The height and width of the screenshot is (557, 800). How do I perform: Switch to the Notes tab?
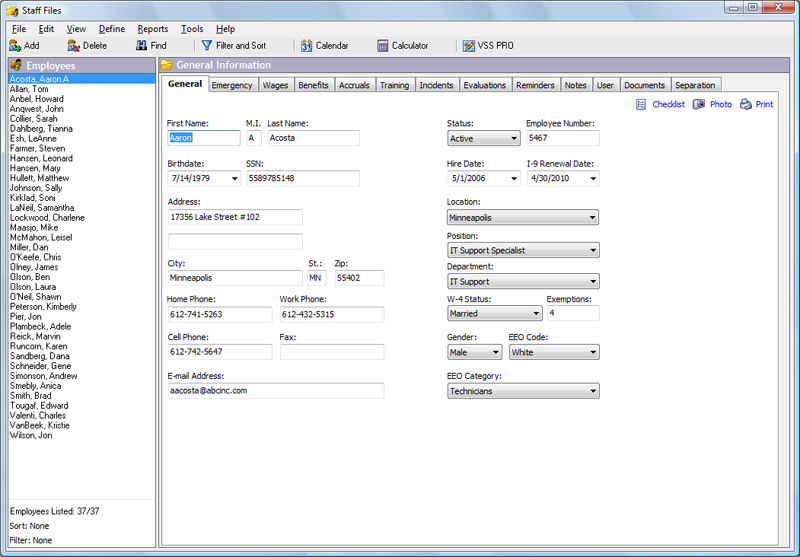coord(576,85)
